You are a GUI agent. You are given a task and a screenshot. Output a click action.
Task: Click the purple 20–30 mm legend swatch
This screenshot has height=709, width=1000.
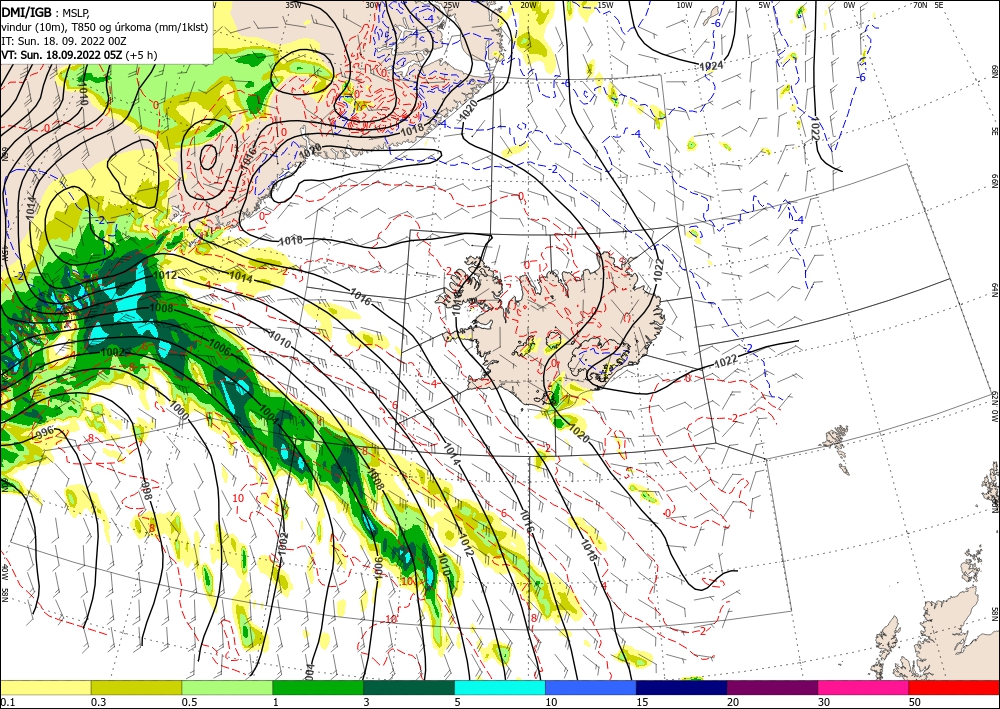[772, 687]
